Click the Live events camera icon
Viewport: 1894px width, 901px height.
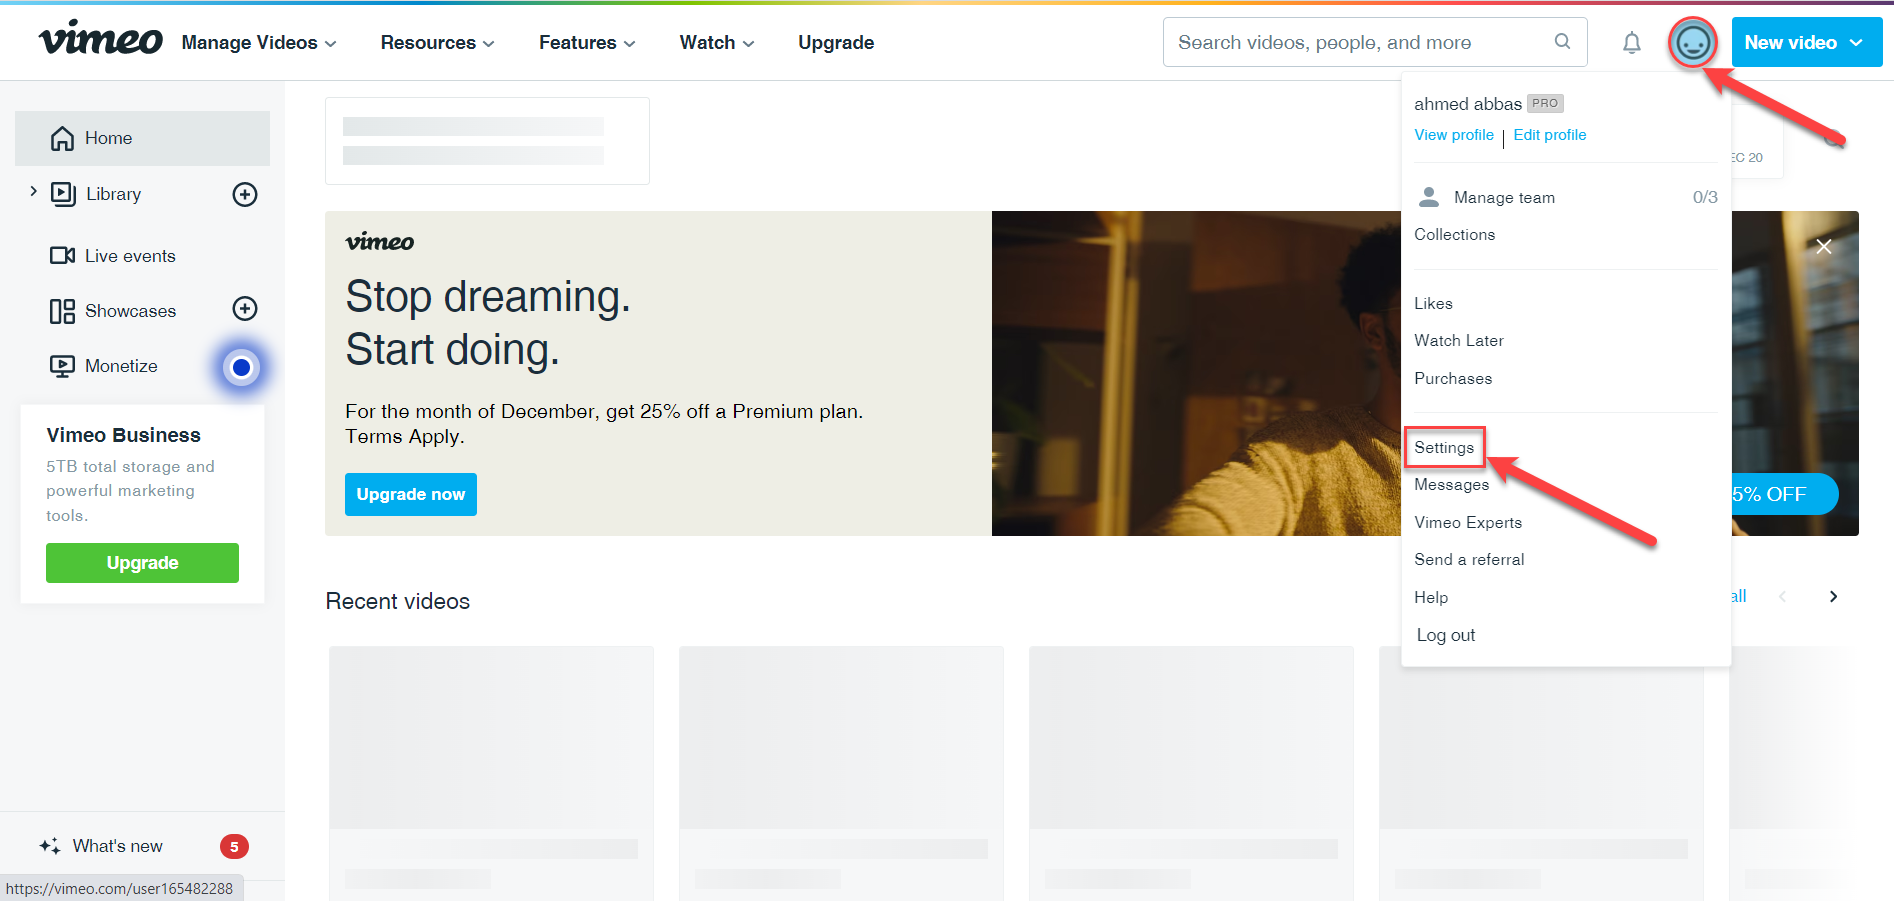(62, 256)
